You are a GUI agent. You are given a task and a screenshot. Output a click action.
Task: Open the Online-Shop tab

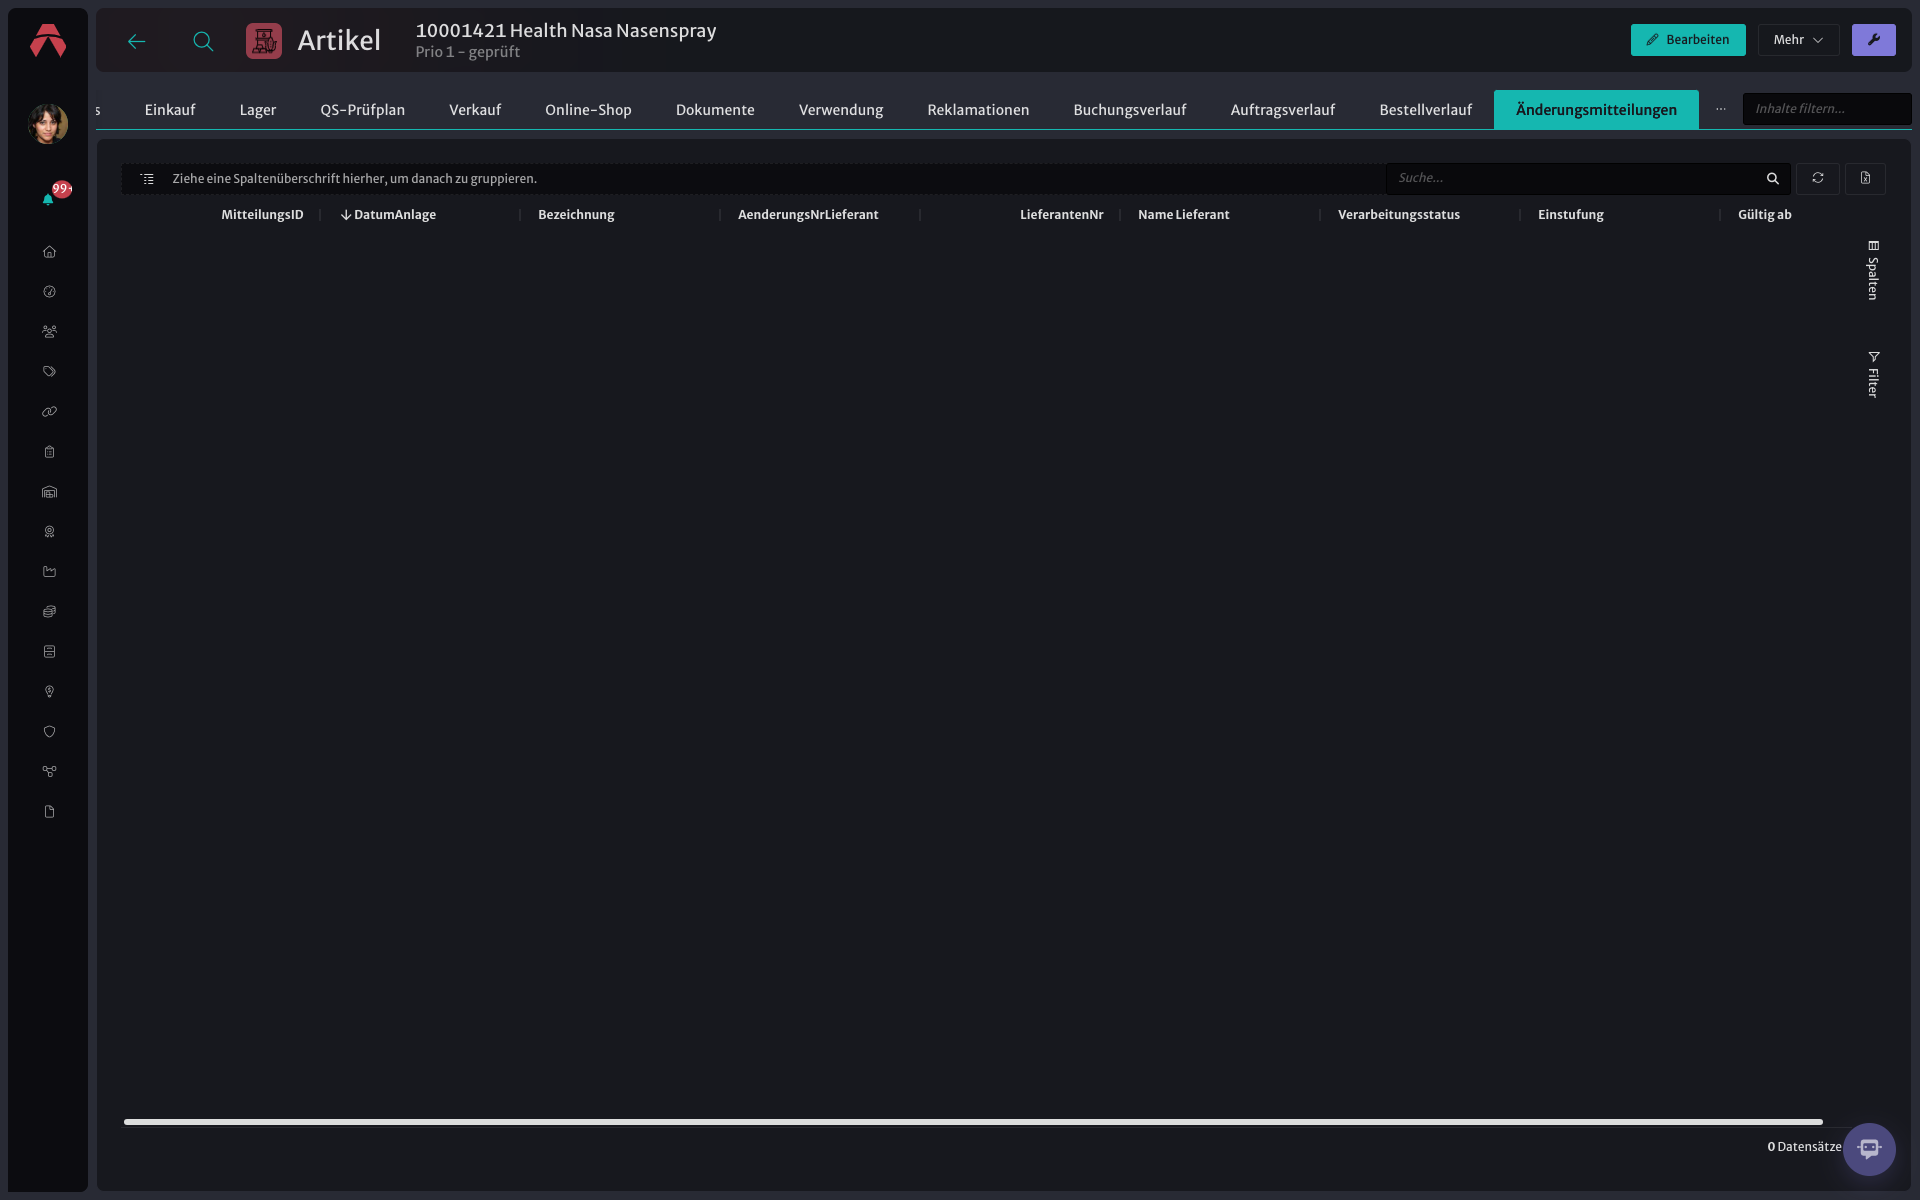[588, 110]
